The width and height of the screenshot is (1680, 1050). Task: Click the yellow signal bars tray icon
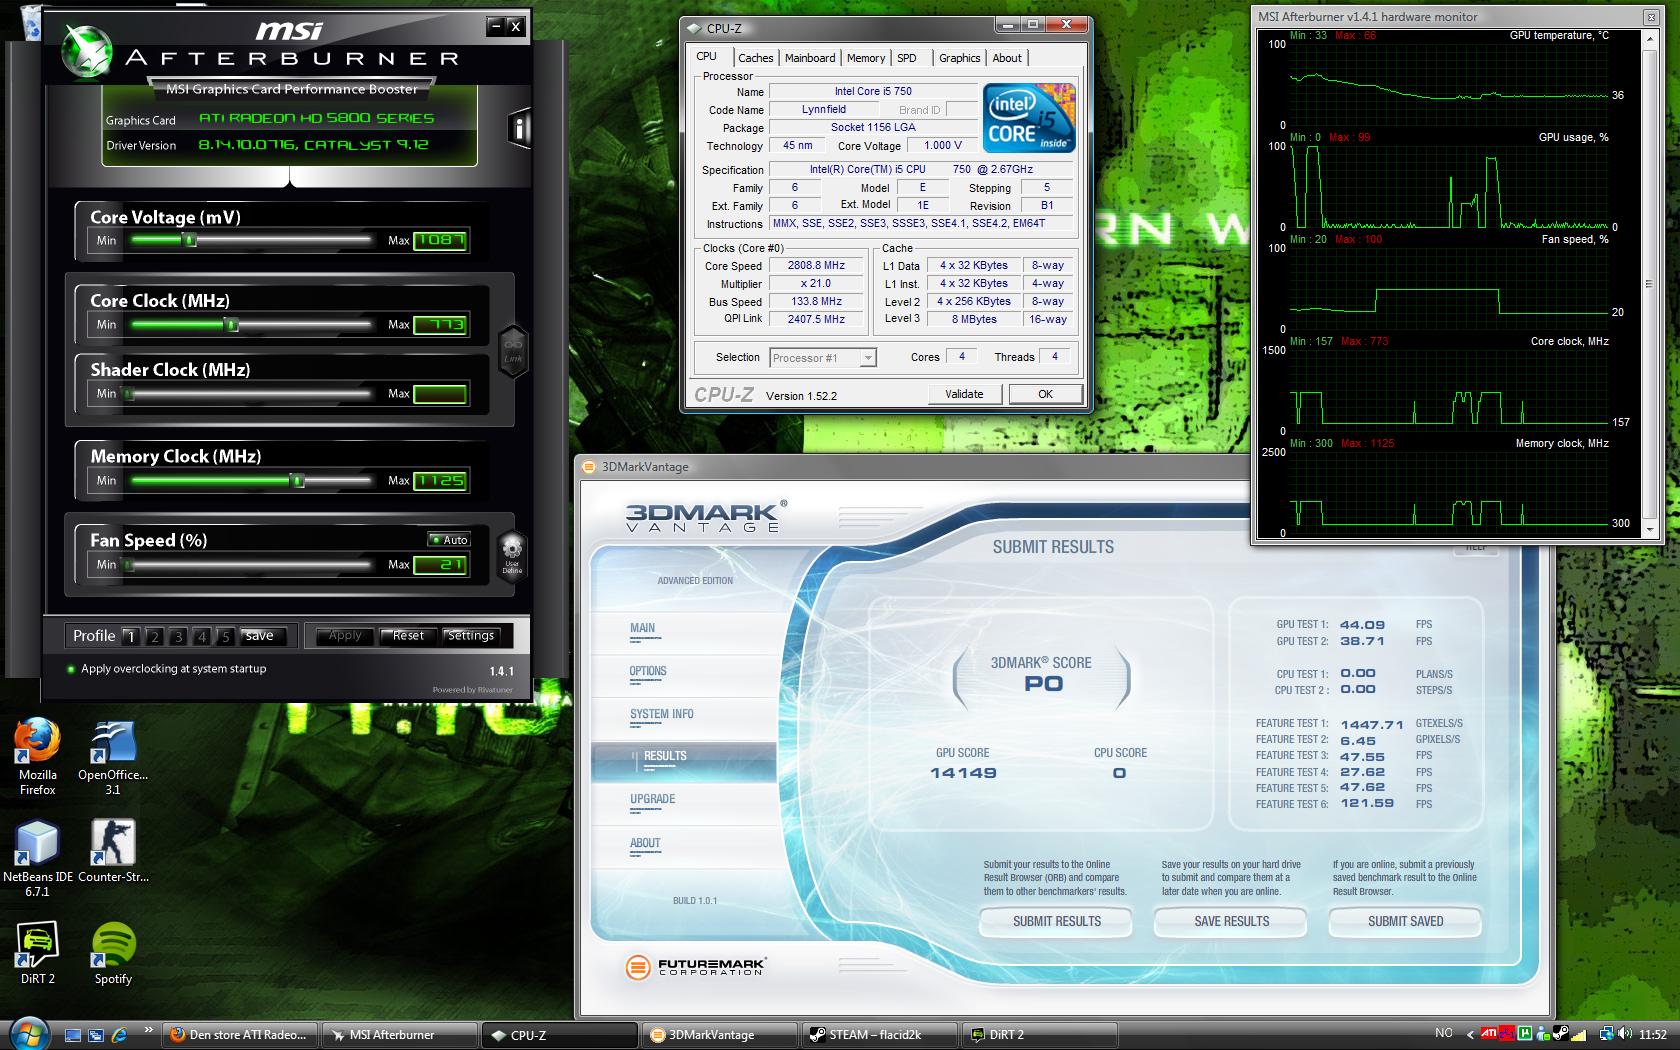1578,1034
